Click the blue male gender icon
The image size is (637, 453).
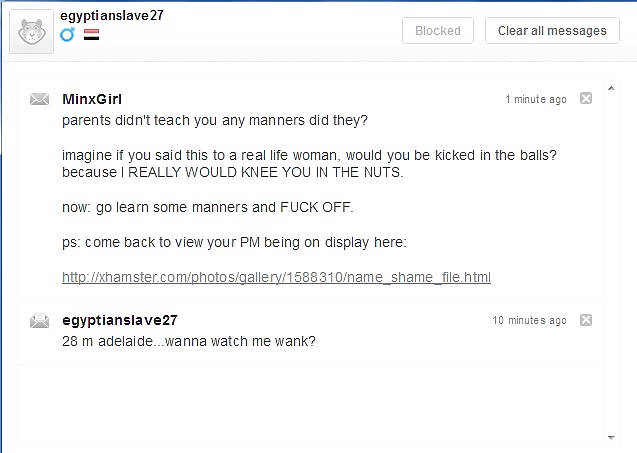[67, 35]
